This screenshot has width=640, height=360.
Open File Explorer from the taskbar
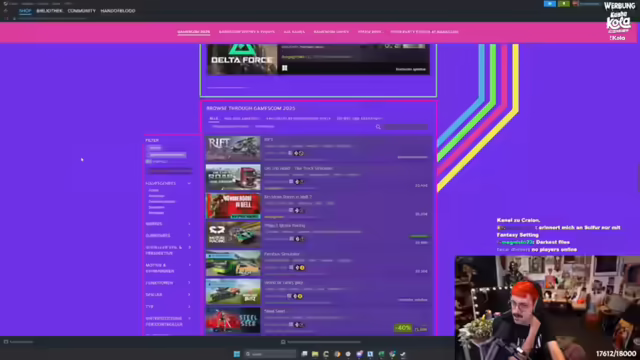pyautogui.click(x=315, y=354)
